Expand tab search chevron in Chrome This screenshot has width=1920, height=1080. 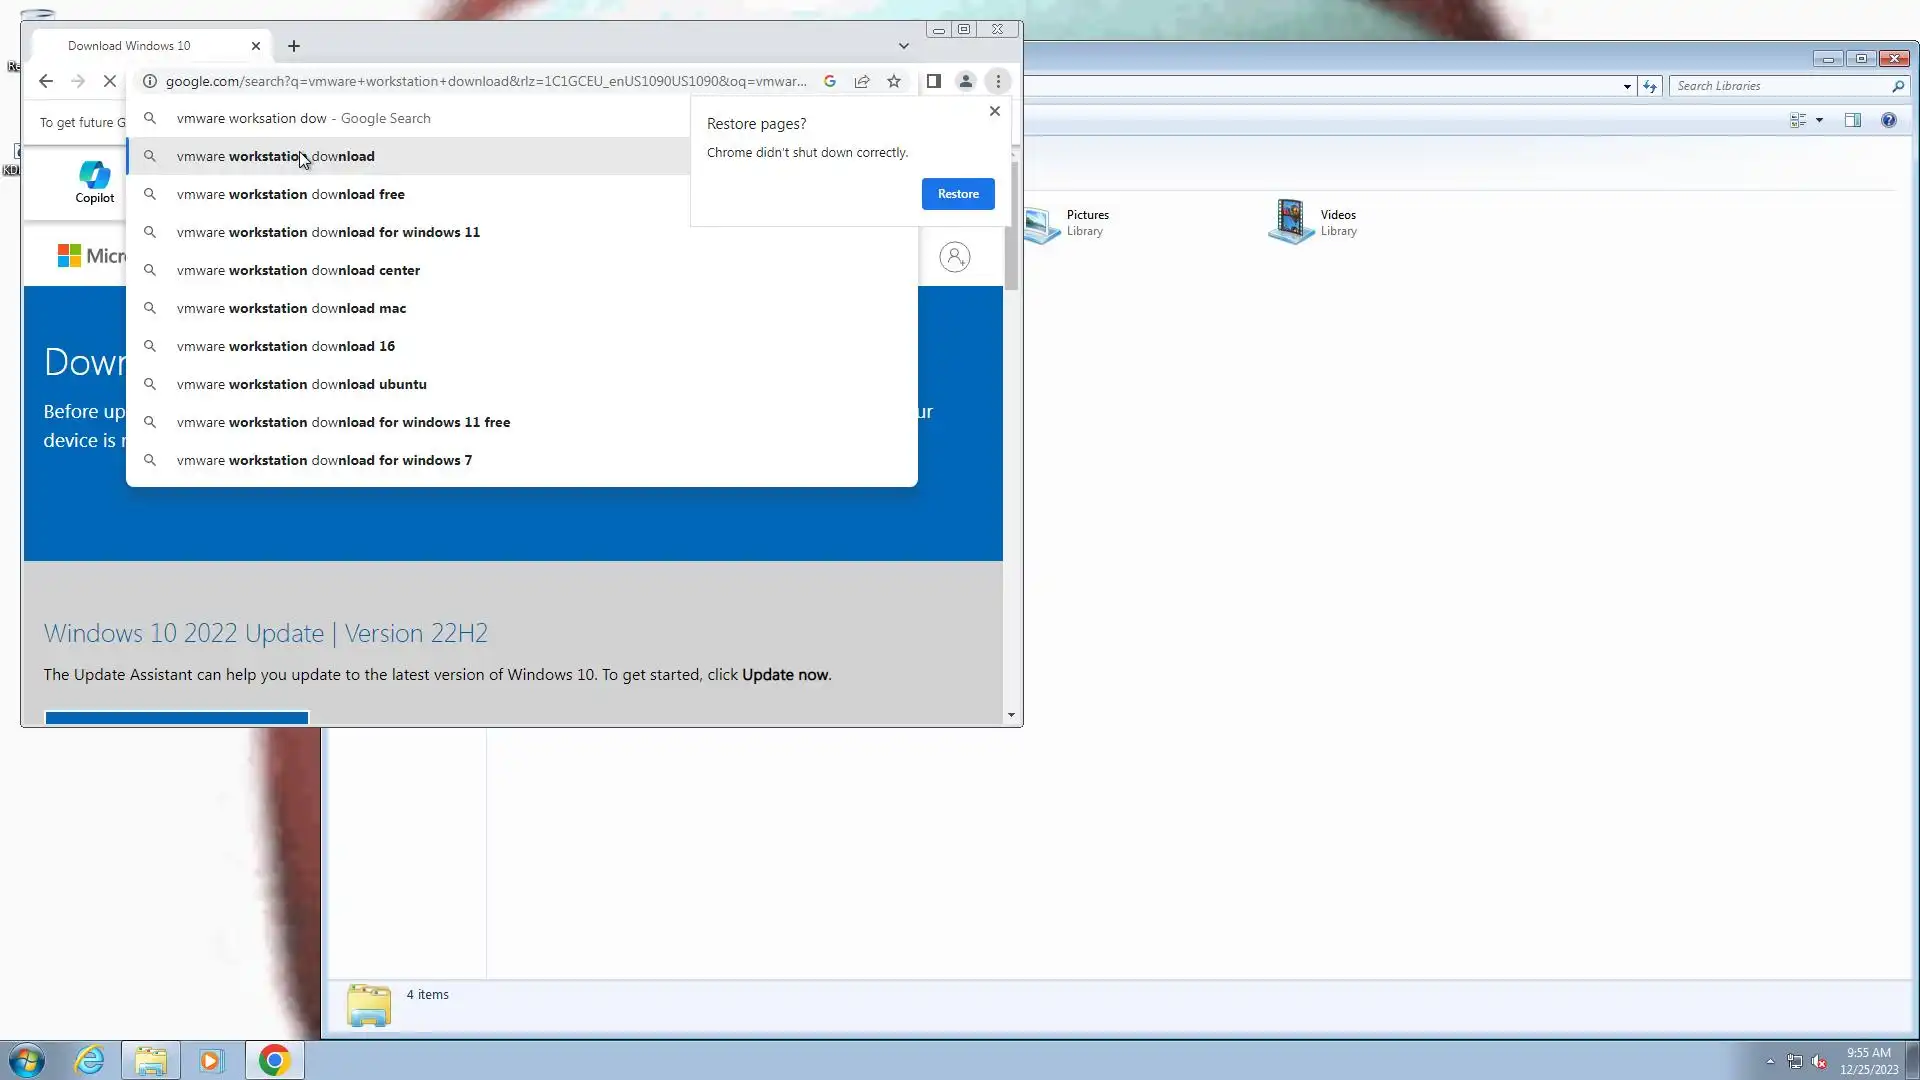[904, 46]
